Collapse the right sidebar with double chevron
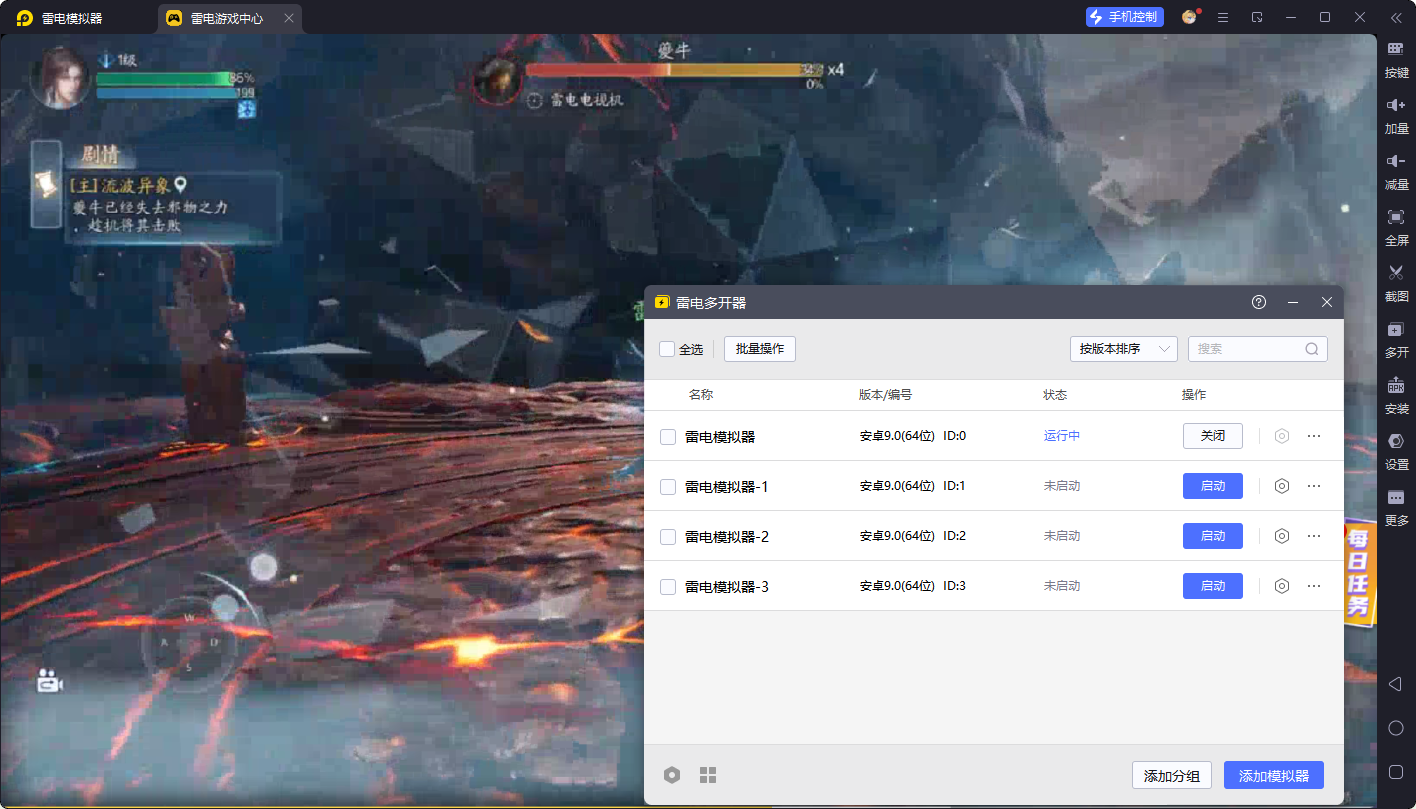 click(1396, 17)
